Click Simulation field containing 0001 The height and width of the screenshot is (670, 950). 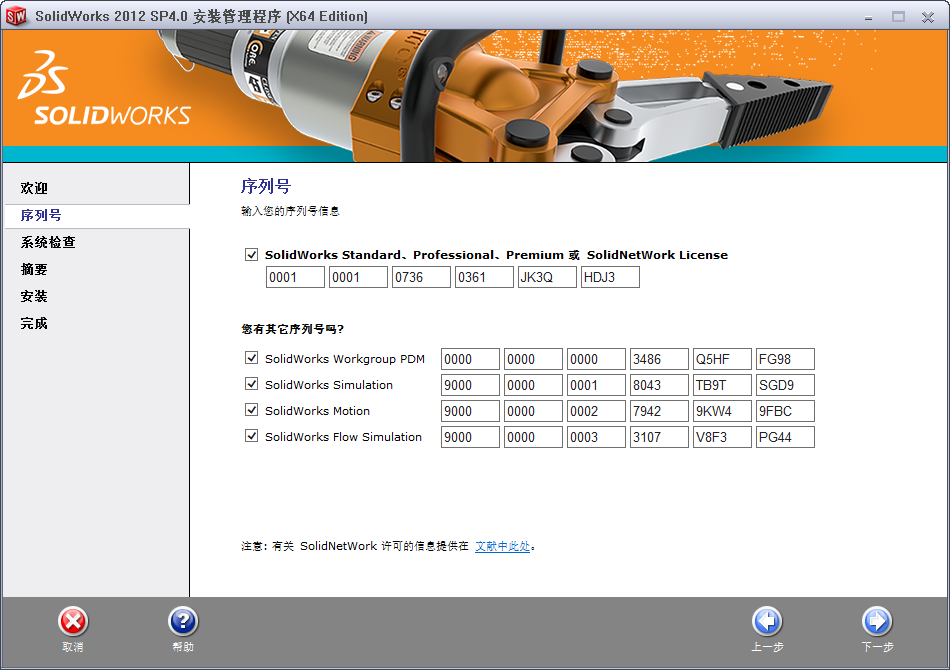click(596, 385)
